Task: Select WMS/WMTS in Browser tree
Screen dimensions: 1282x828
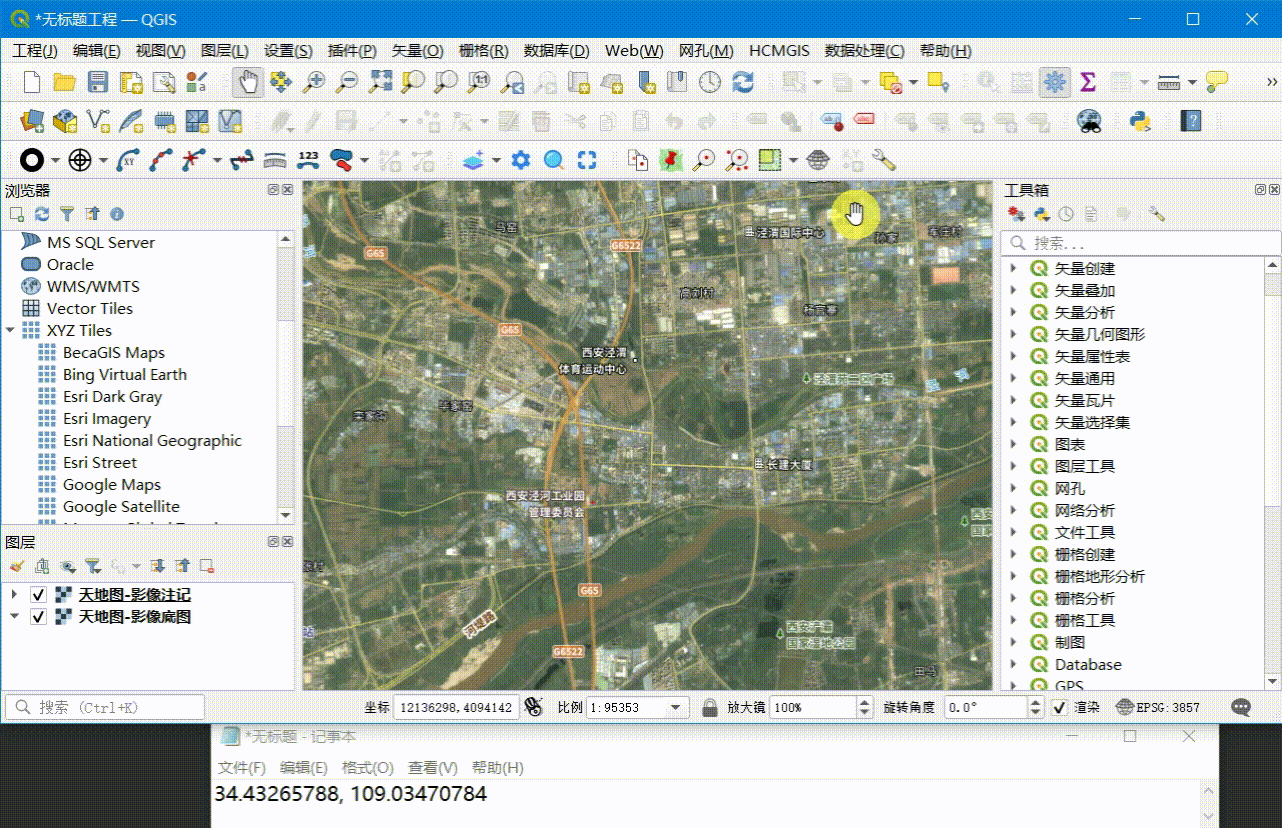Action: (x=93, y=286)
